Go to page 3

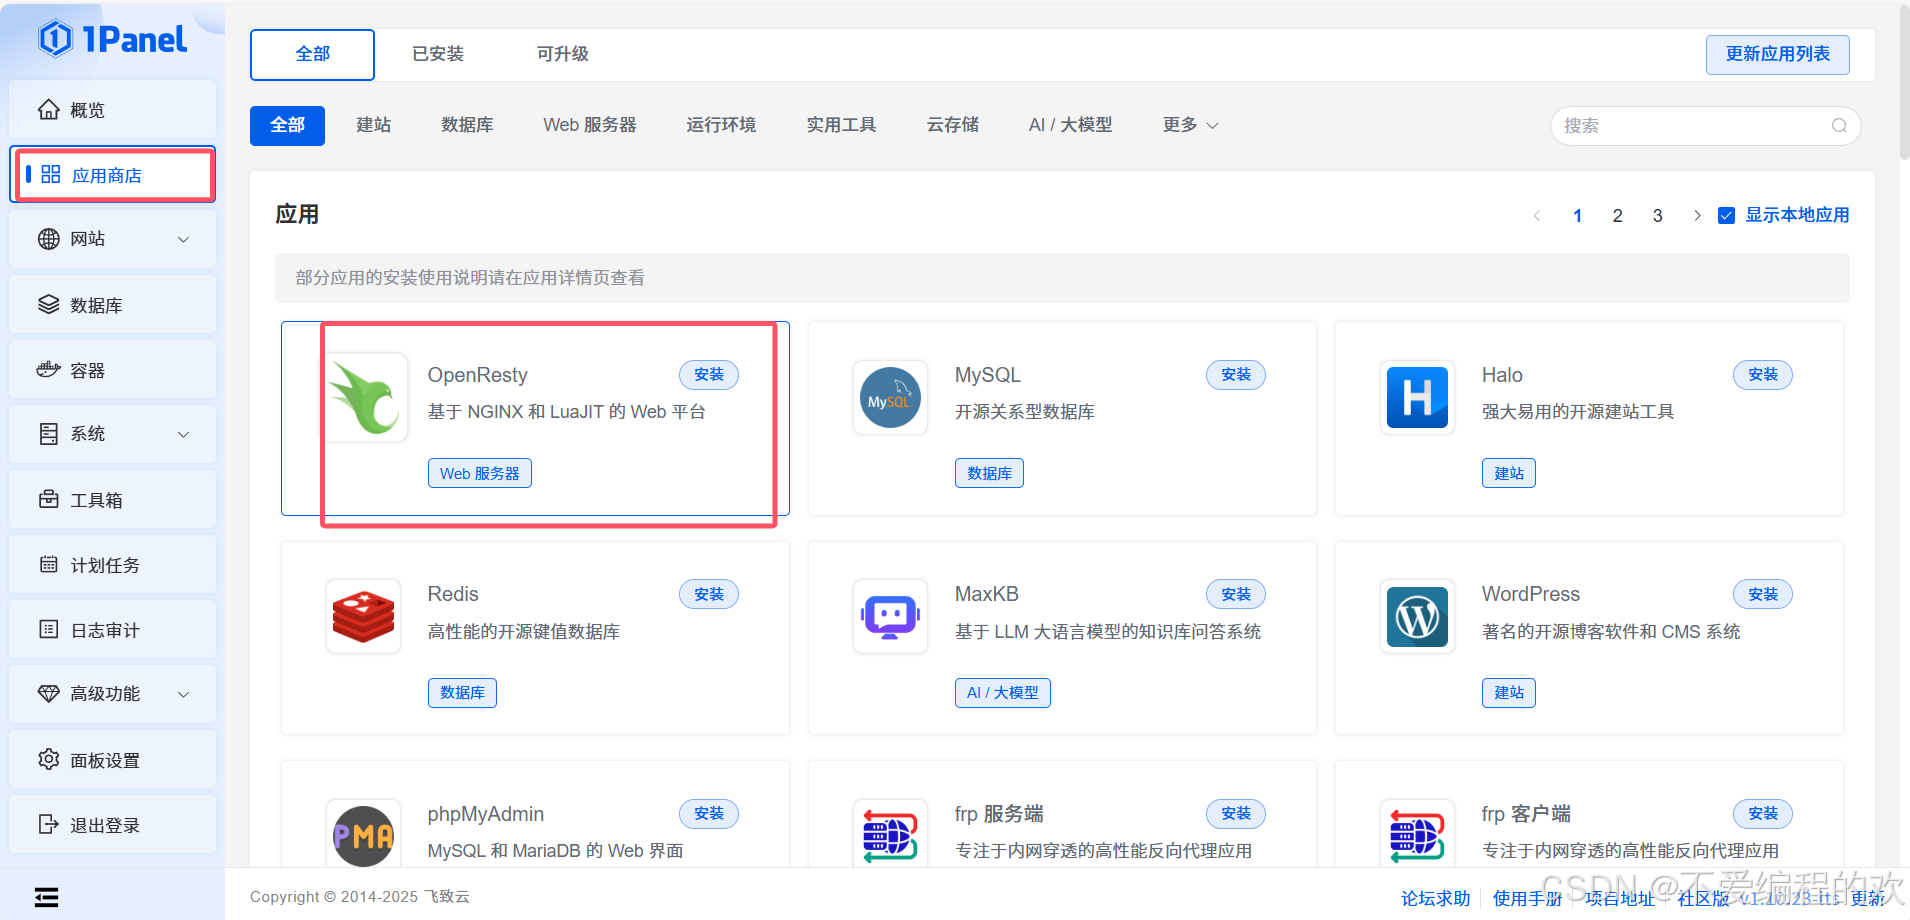point(1657,216)
